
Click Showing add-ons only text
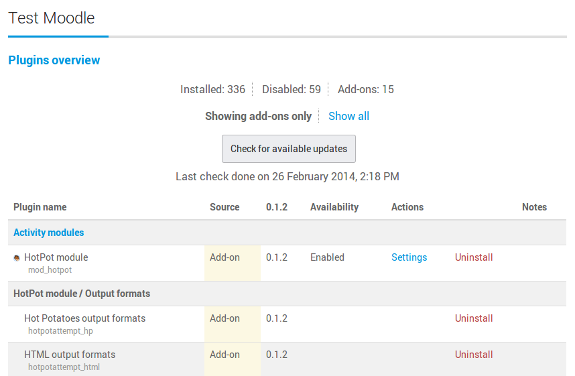pyautogui.click(x=258, y=116)
